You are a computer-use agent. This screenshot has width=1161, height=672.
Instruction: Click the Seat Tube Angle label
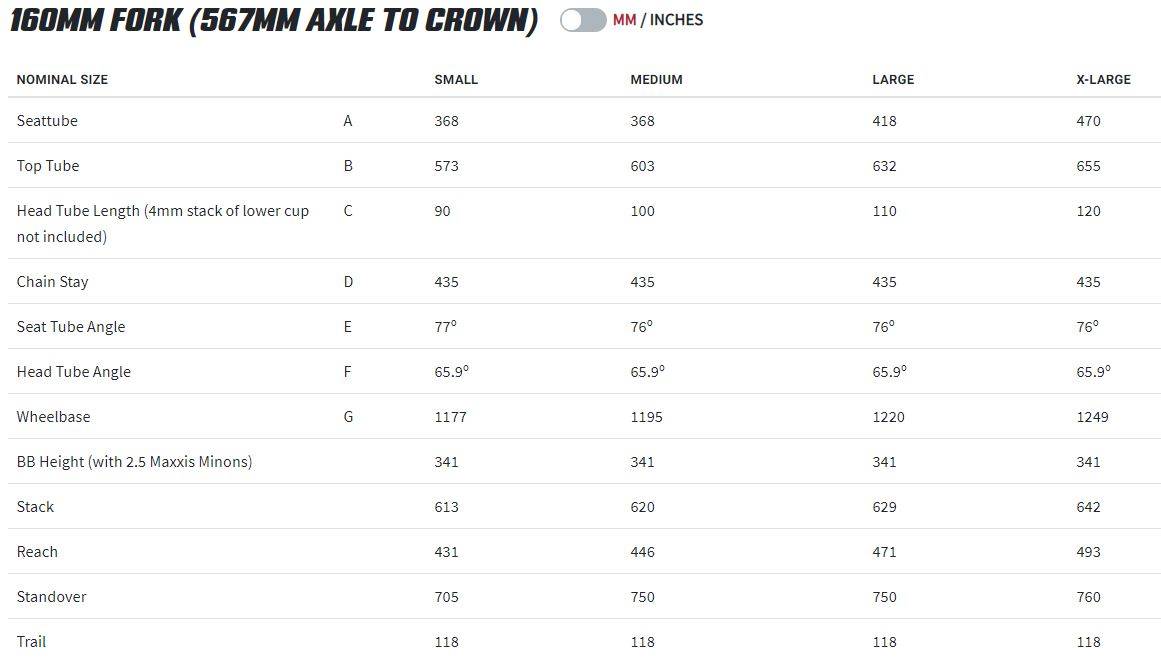click(70, 327)
